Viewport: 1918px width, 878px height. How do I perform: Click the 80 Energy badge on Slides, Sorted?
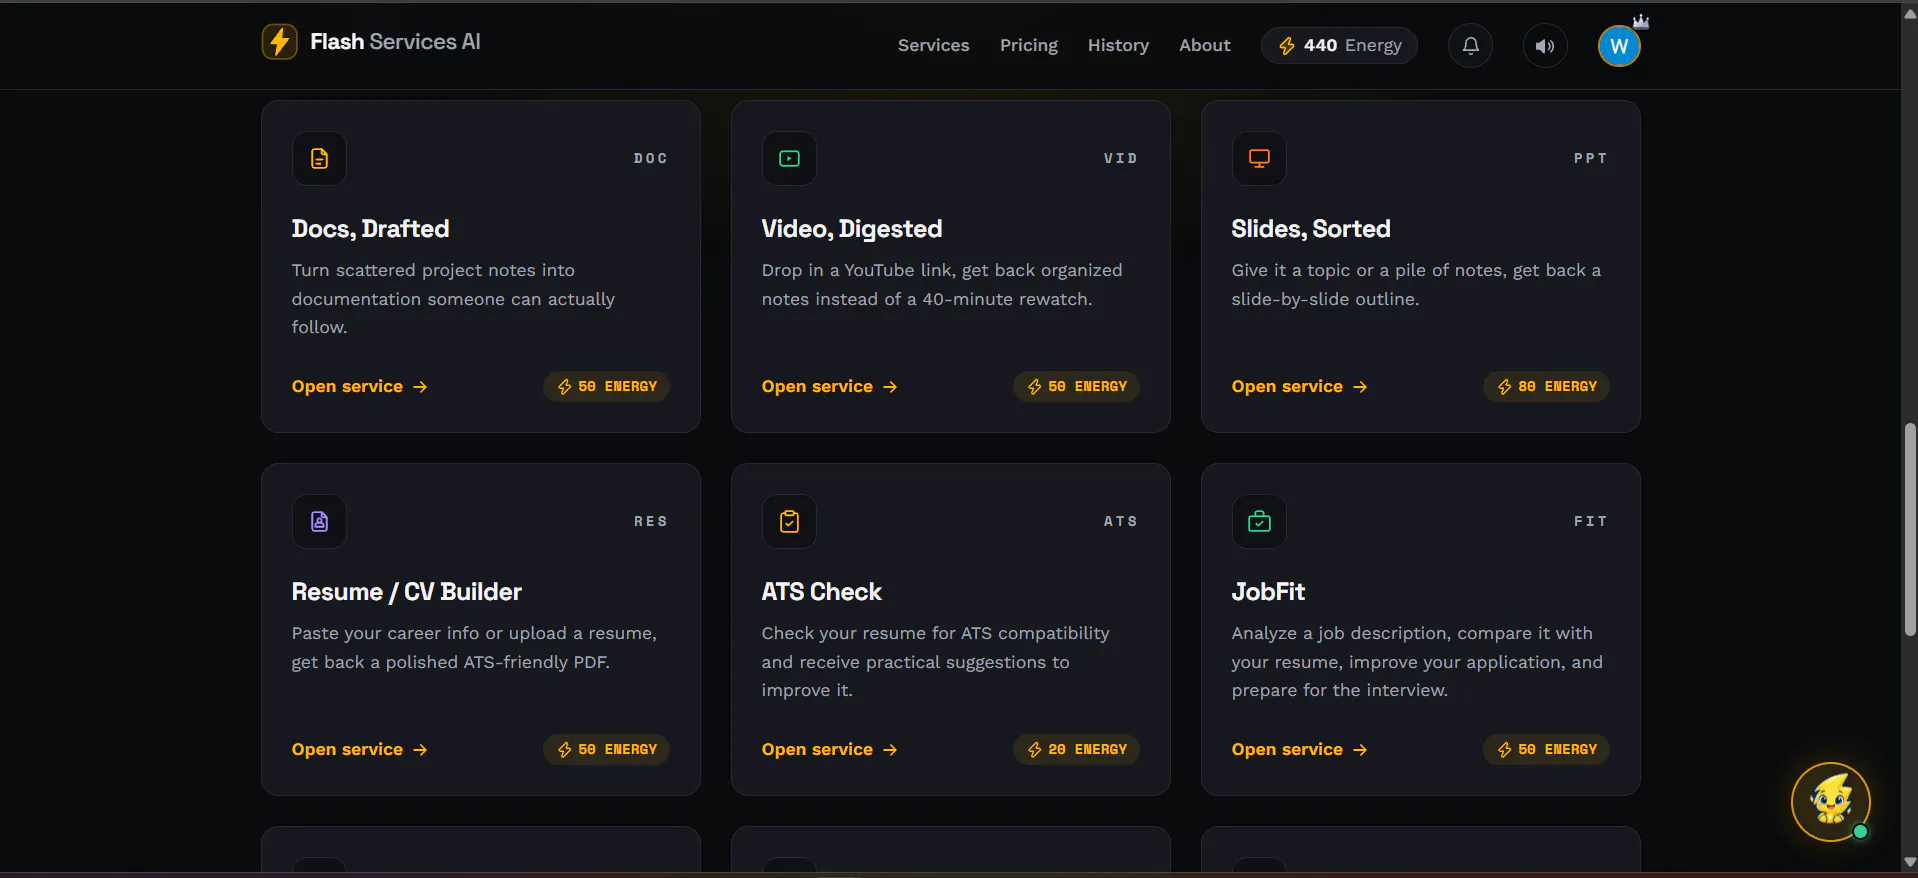pos(1546,387)
